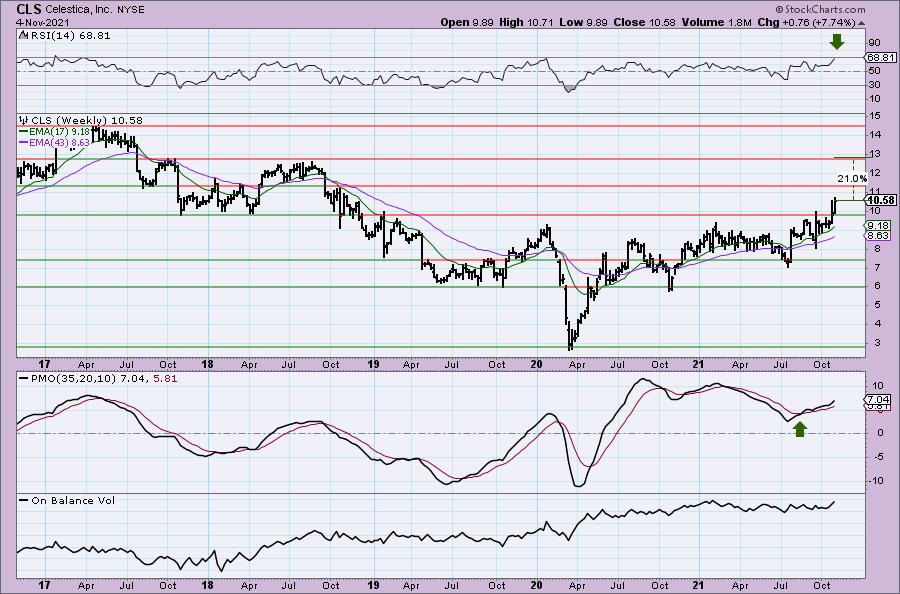Click the Volume 1.8M value
This screenshot has height=594, width=900.
click(x=716, y=22)
